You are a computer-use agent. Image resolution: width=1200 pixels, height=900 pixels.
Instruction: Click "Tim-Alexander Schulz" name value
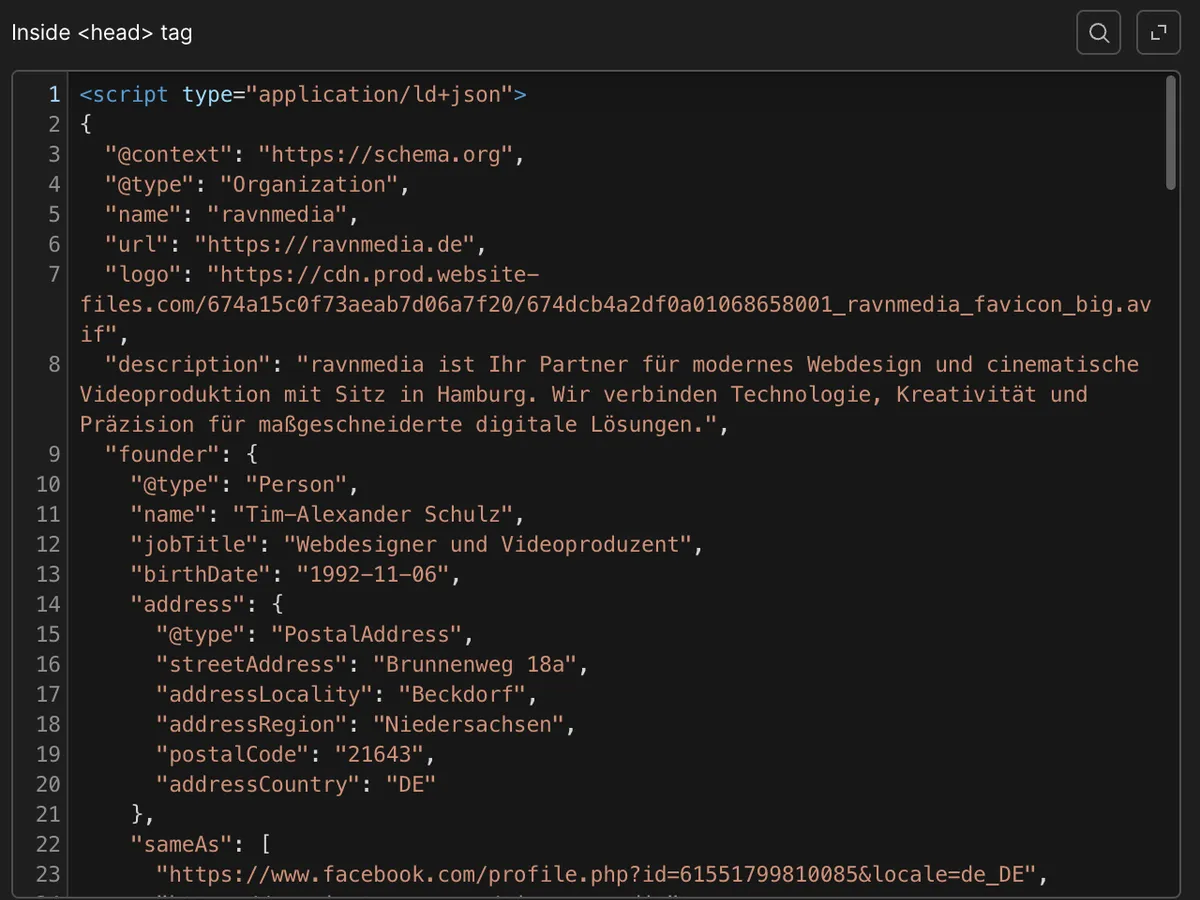click(373, 515)
